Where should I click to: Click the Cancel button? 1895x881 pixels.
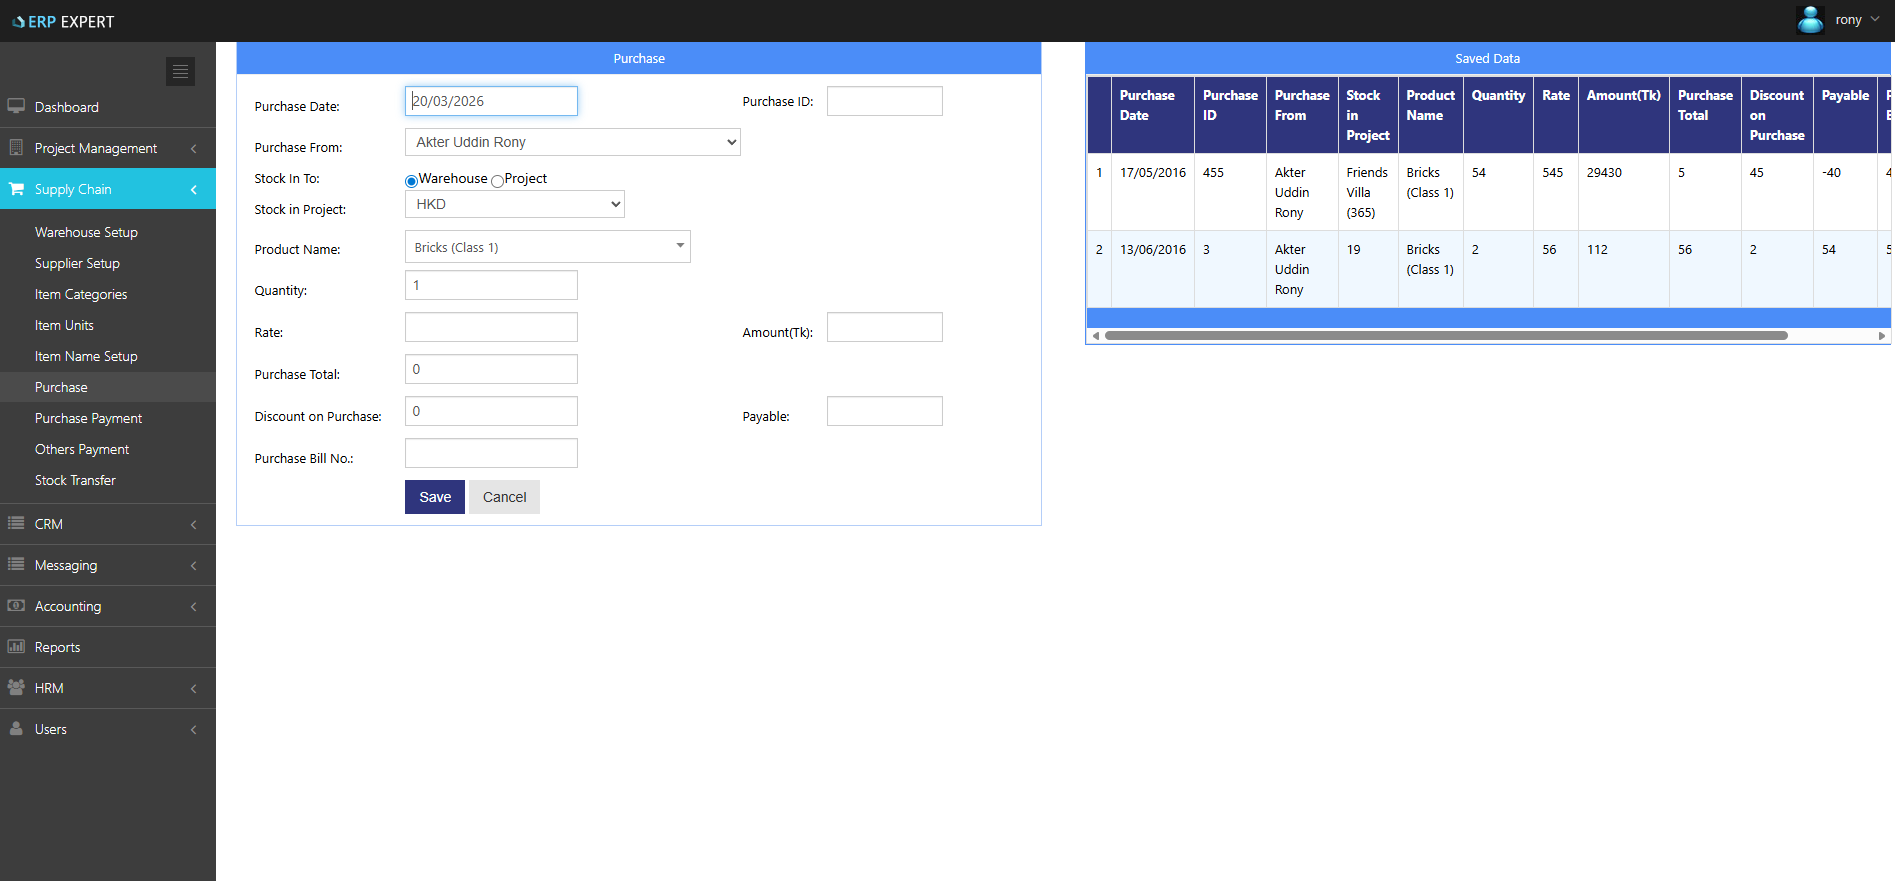coord(504,497)
